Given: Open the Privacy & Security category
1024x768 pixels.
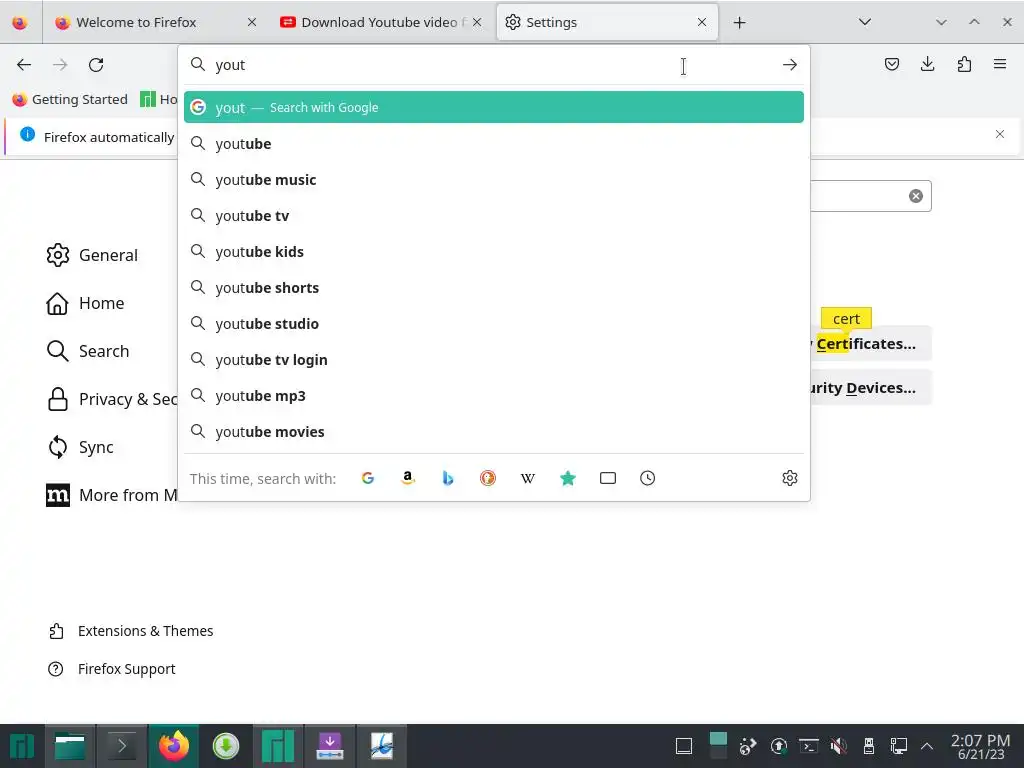Looking at the screenshot, I should tap(112, 399).
